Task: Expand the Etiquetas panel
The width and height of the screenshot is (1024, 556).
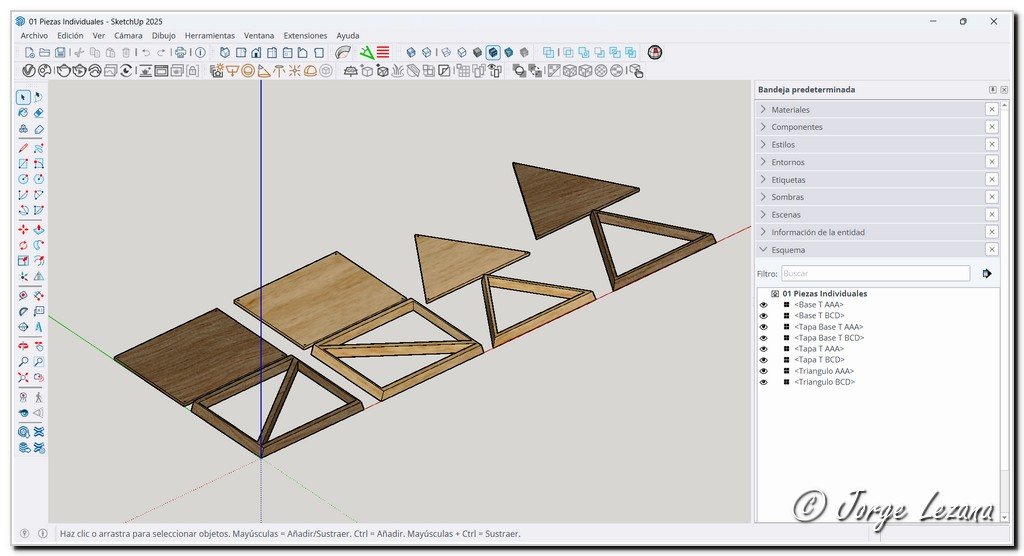Action: pos(788,180)
